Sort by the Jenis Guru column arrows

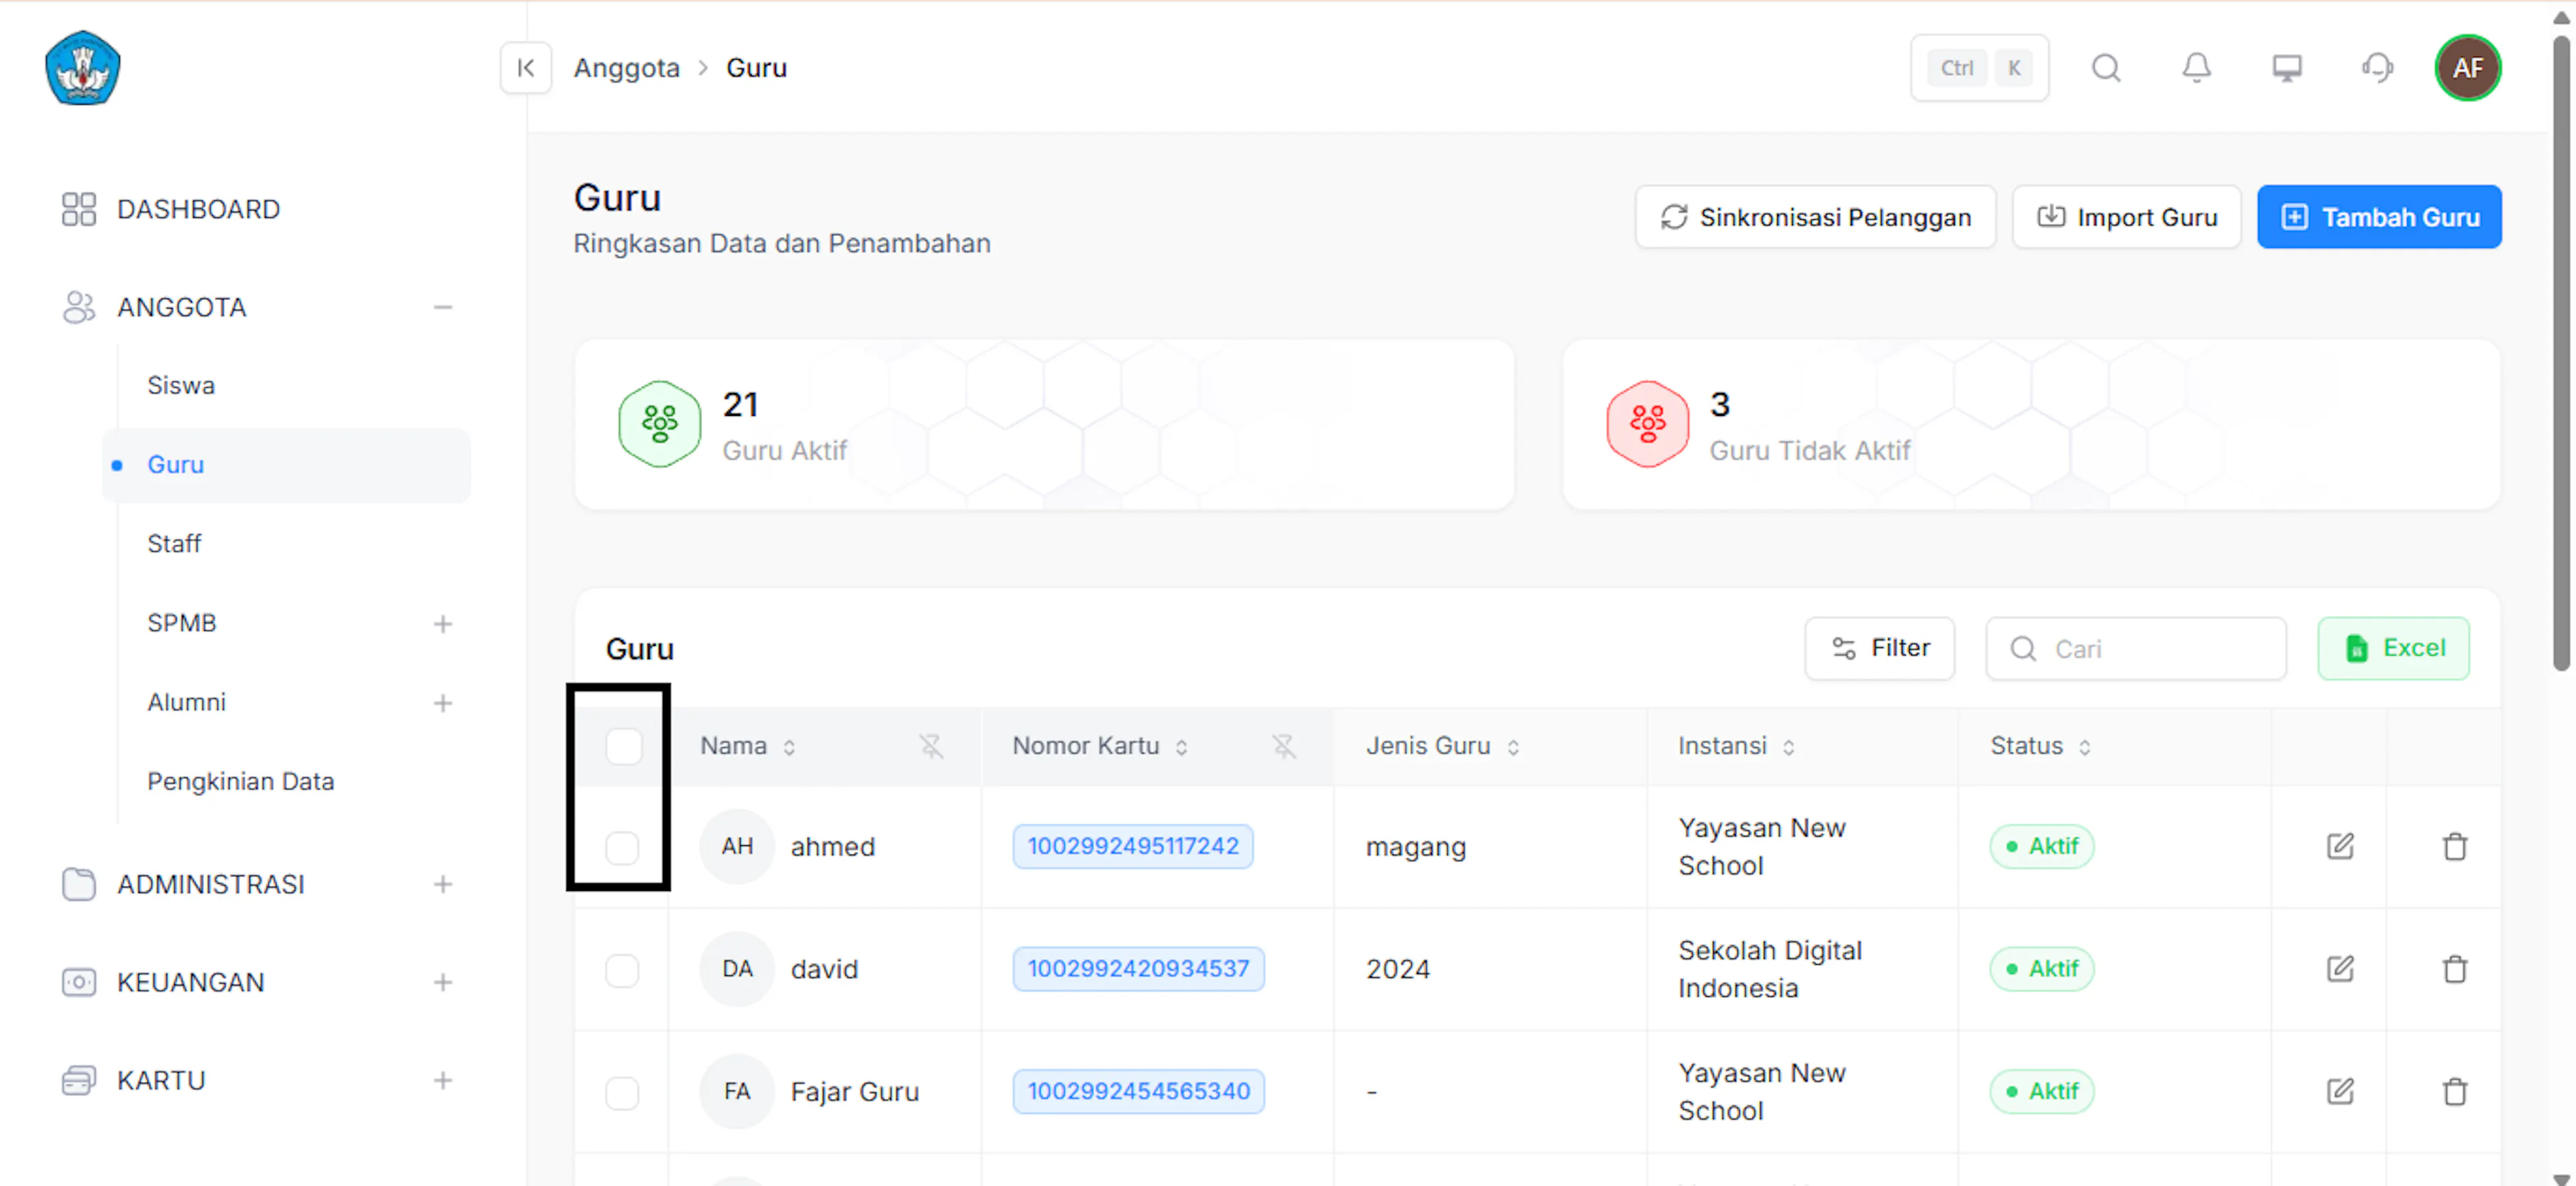coord(1513,747)
